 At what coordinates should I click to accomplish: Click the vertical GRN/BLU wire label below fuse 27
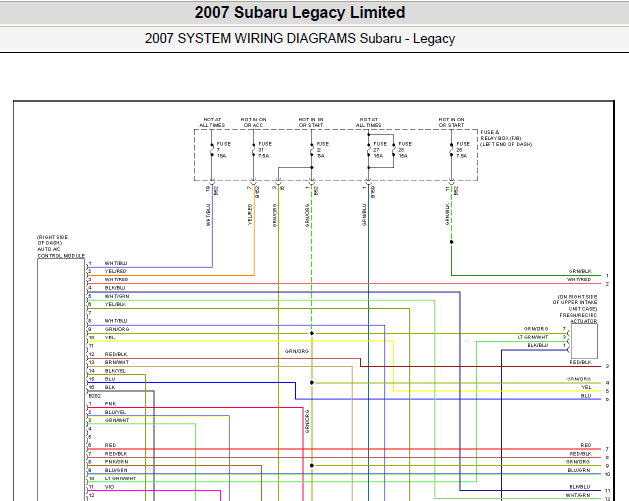pos(364,215)
